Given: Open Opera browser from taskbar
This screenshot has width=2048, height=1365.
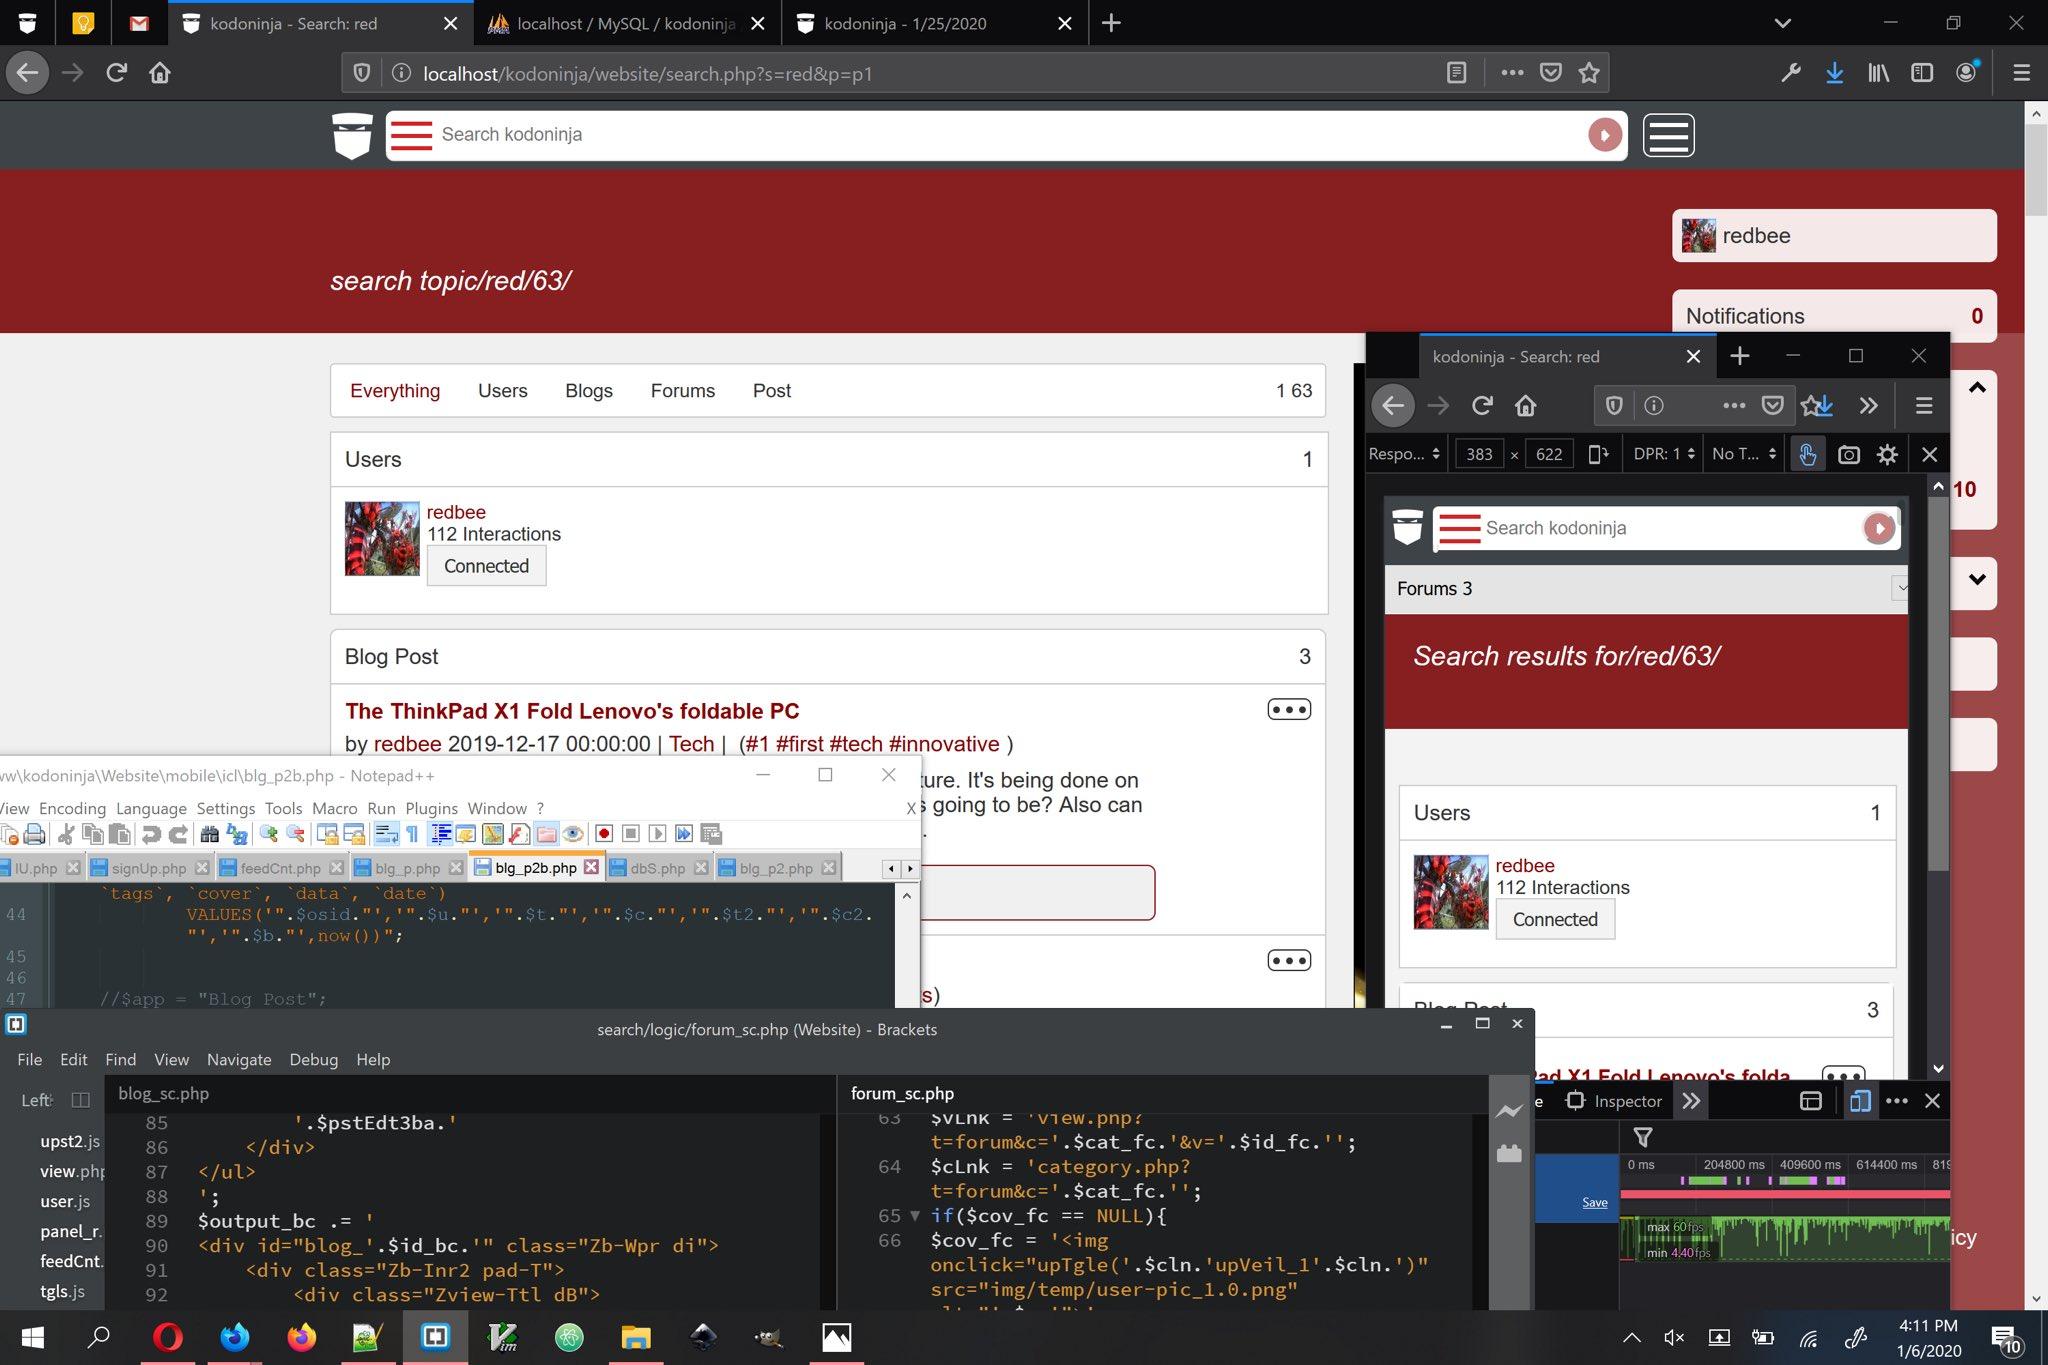Looking at the screenshot, I should coord(168,1337).
